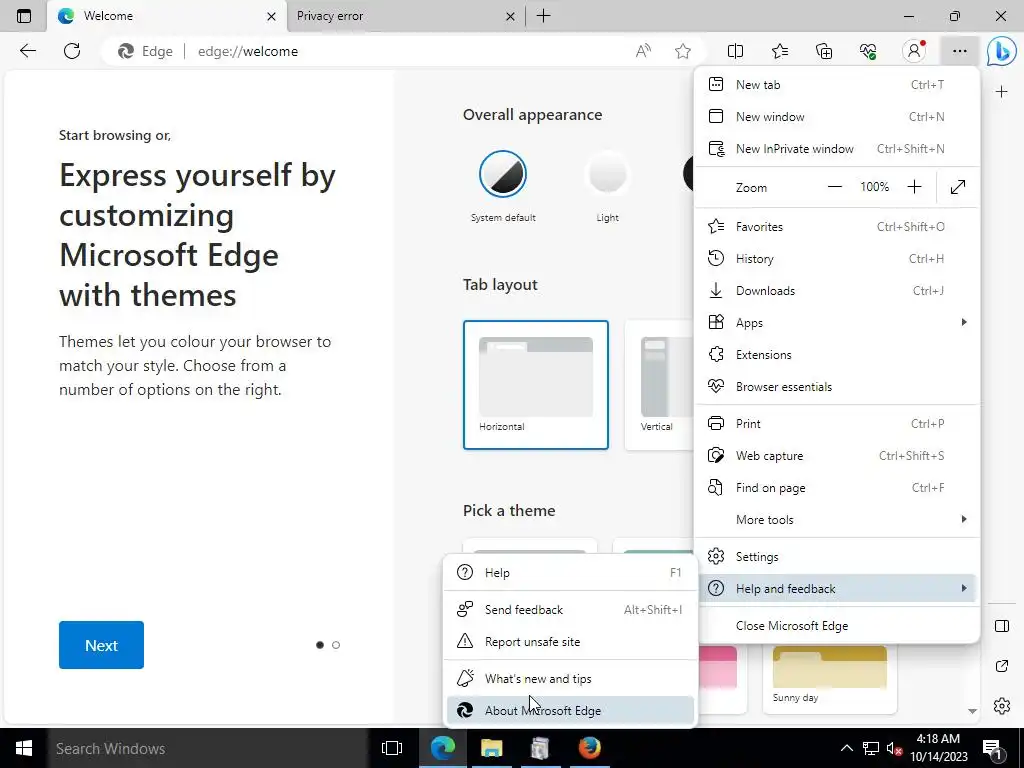Launch Firefox from the taskbar
Screen dimensions: 1024x768
pos(590,748)
